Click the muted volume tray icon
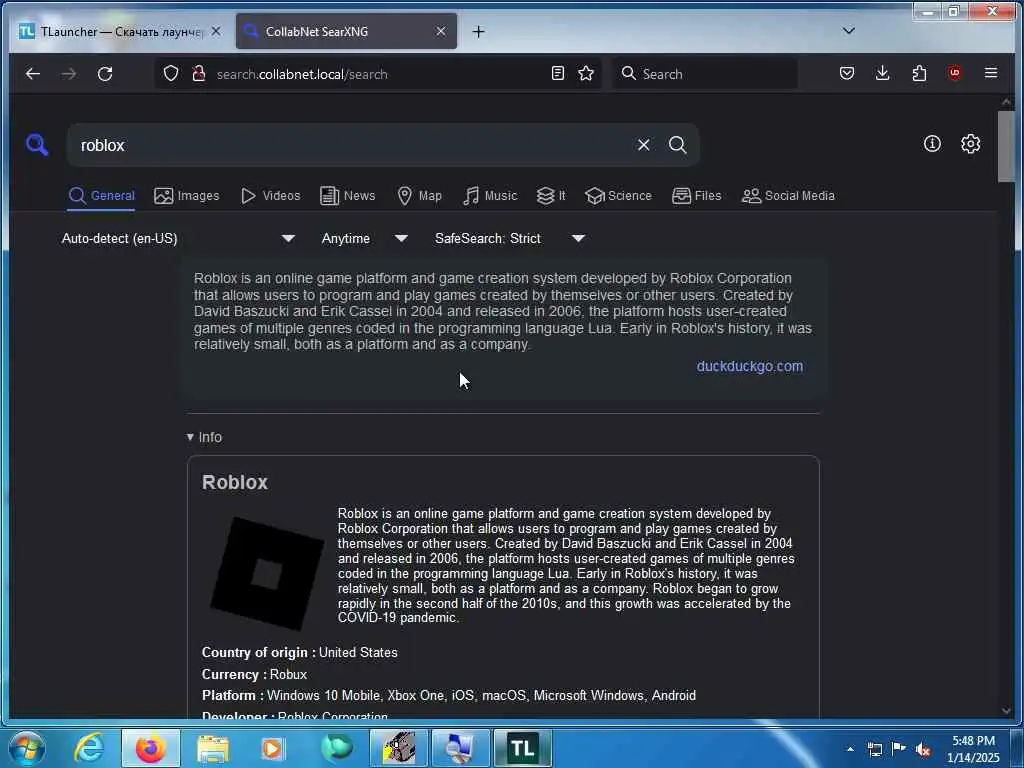The height and width of the screenshot is (768, 1024). coord(922,749)
